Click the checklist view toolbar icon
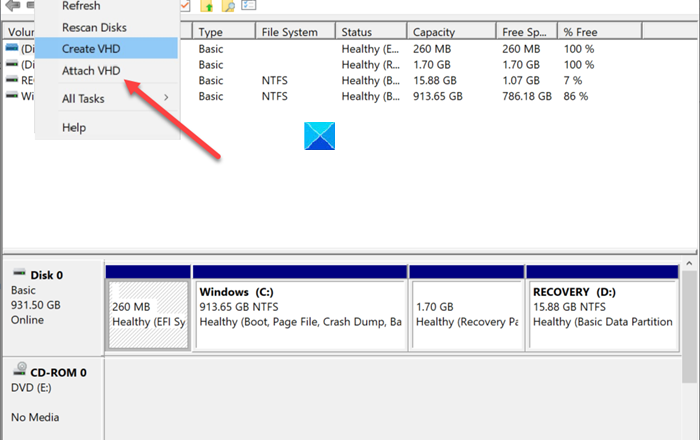 pyautogui.click(x=249, y=5)
